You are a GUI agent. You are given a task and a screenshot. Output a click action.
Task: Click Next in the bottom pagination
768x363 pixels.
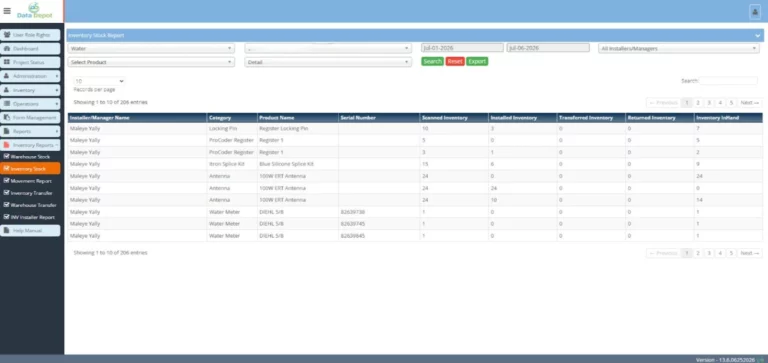click(x=750, y=253)
